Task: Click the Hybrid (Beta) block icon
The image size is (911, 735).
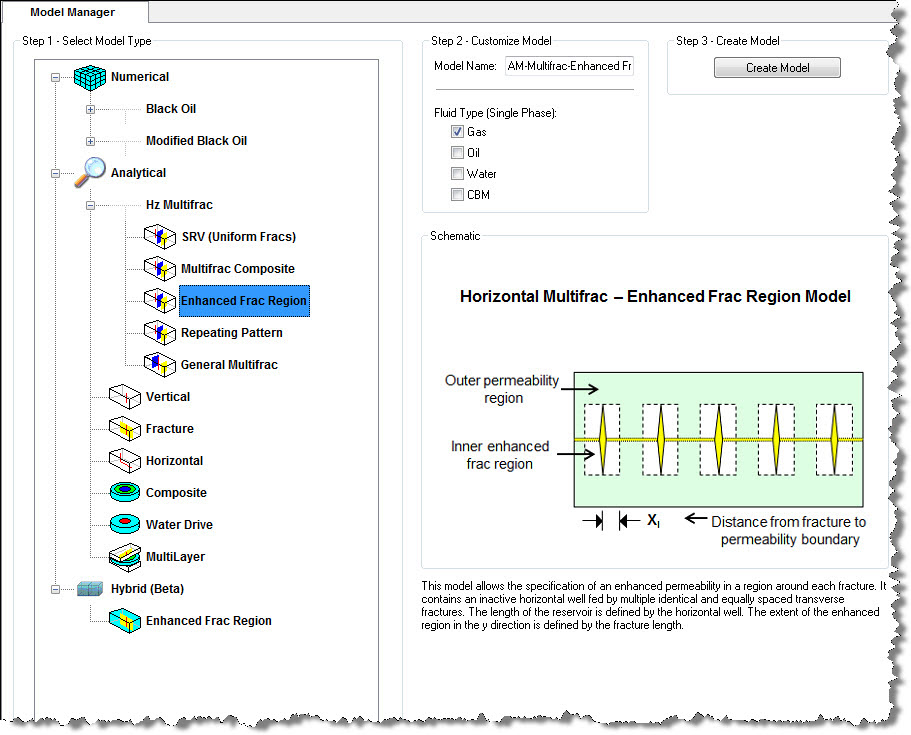Action: point(91,589)
